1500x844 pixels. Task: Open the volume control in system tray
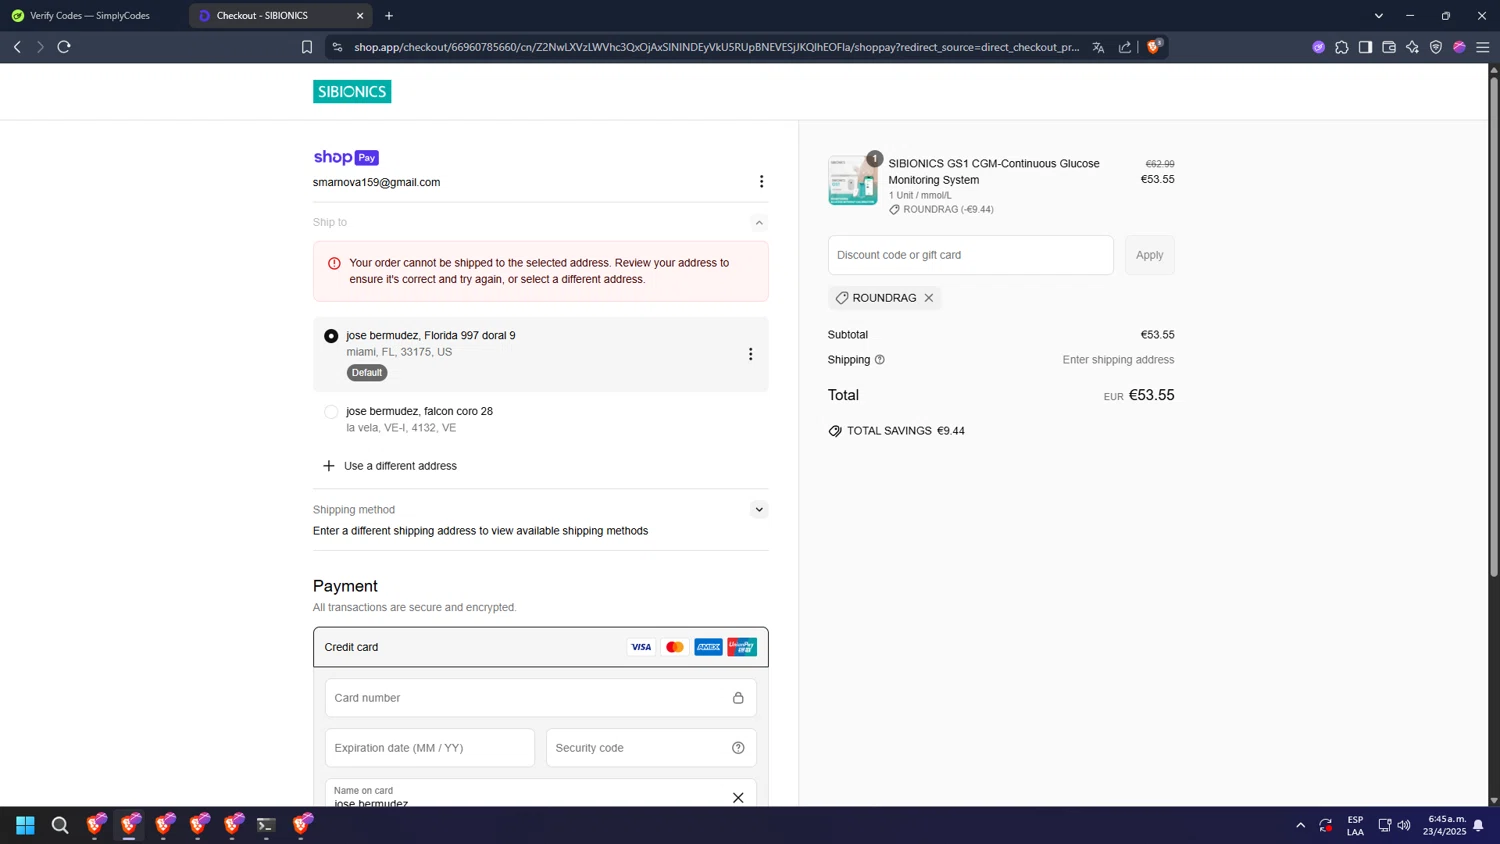(1404, 825)
